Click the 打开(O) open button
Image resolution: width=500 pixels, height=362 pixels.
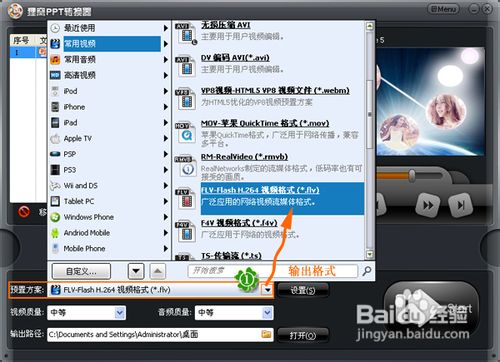click(x=303, y=335)
